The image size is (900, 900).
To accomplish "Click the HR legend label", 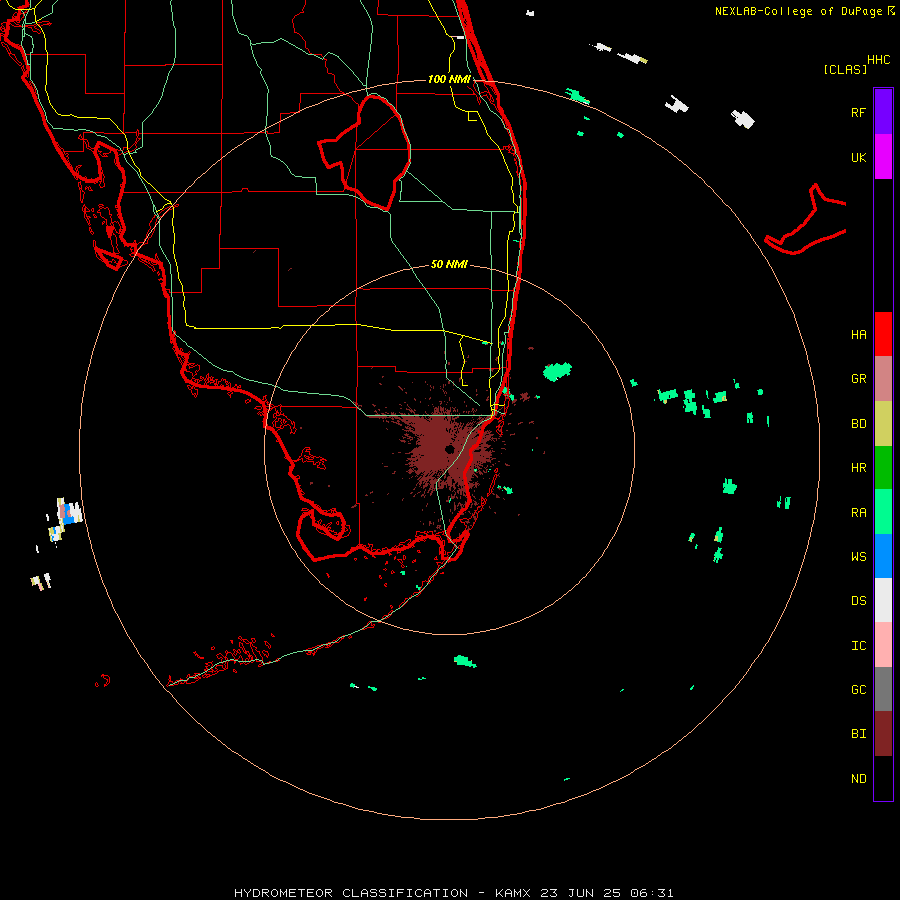I will coord(858,468).
